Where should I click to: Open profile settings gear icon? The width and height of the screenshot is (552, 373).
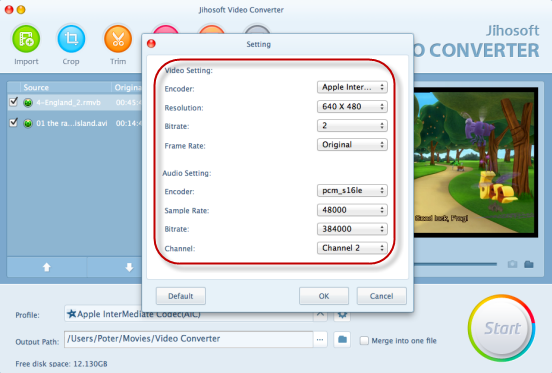(342, 315)
